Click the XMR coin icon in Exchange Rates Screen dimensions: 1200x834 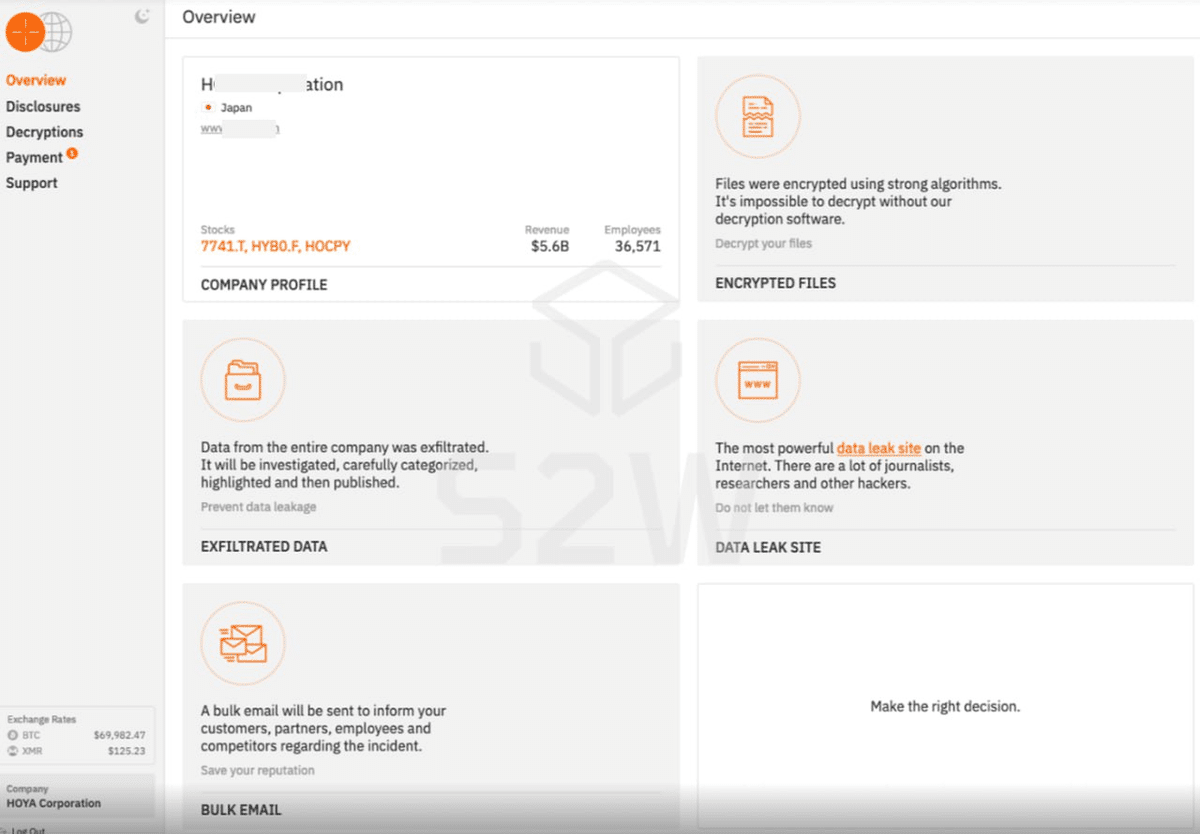12,751
